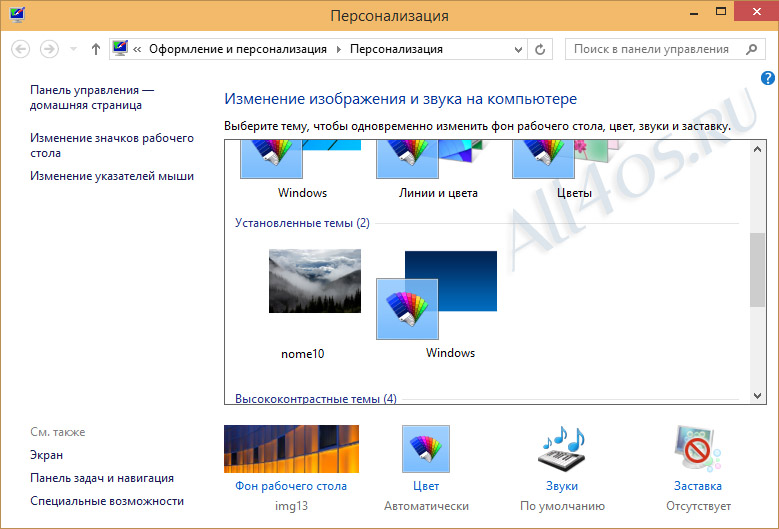Open 'Оформление и персонализация' breadcrumb
779x529 pixels.
tap(238, 49)
